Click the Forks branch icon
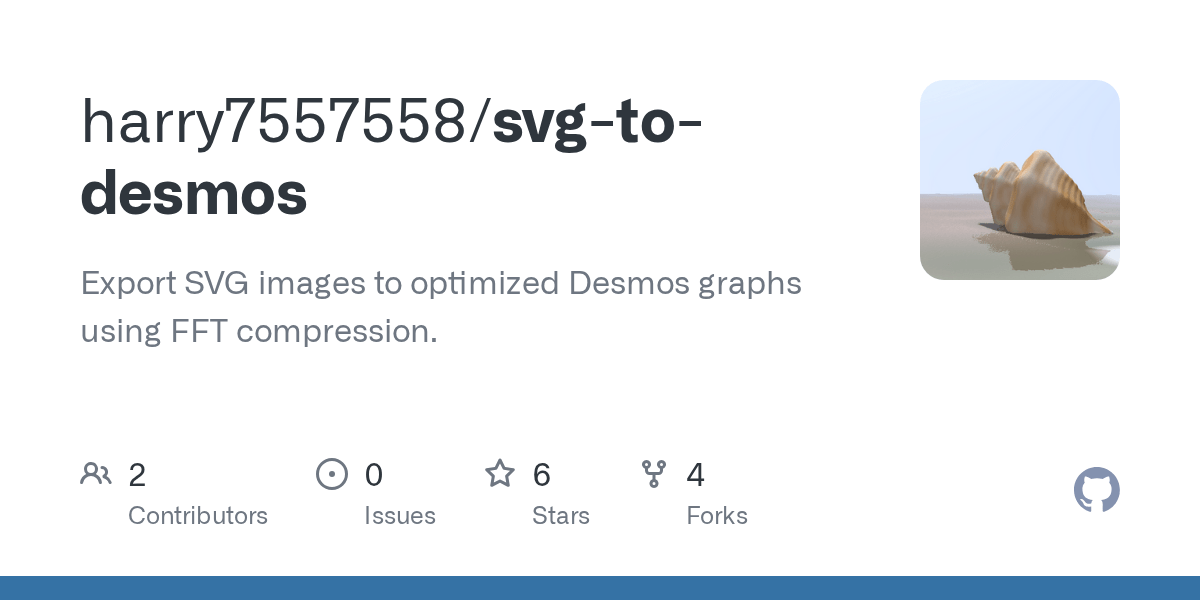Image resolution: width=1200 pixels, height=600 pixels. click(654, 474)
